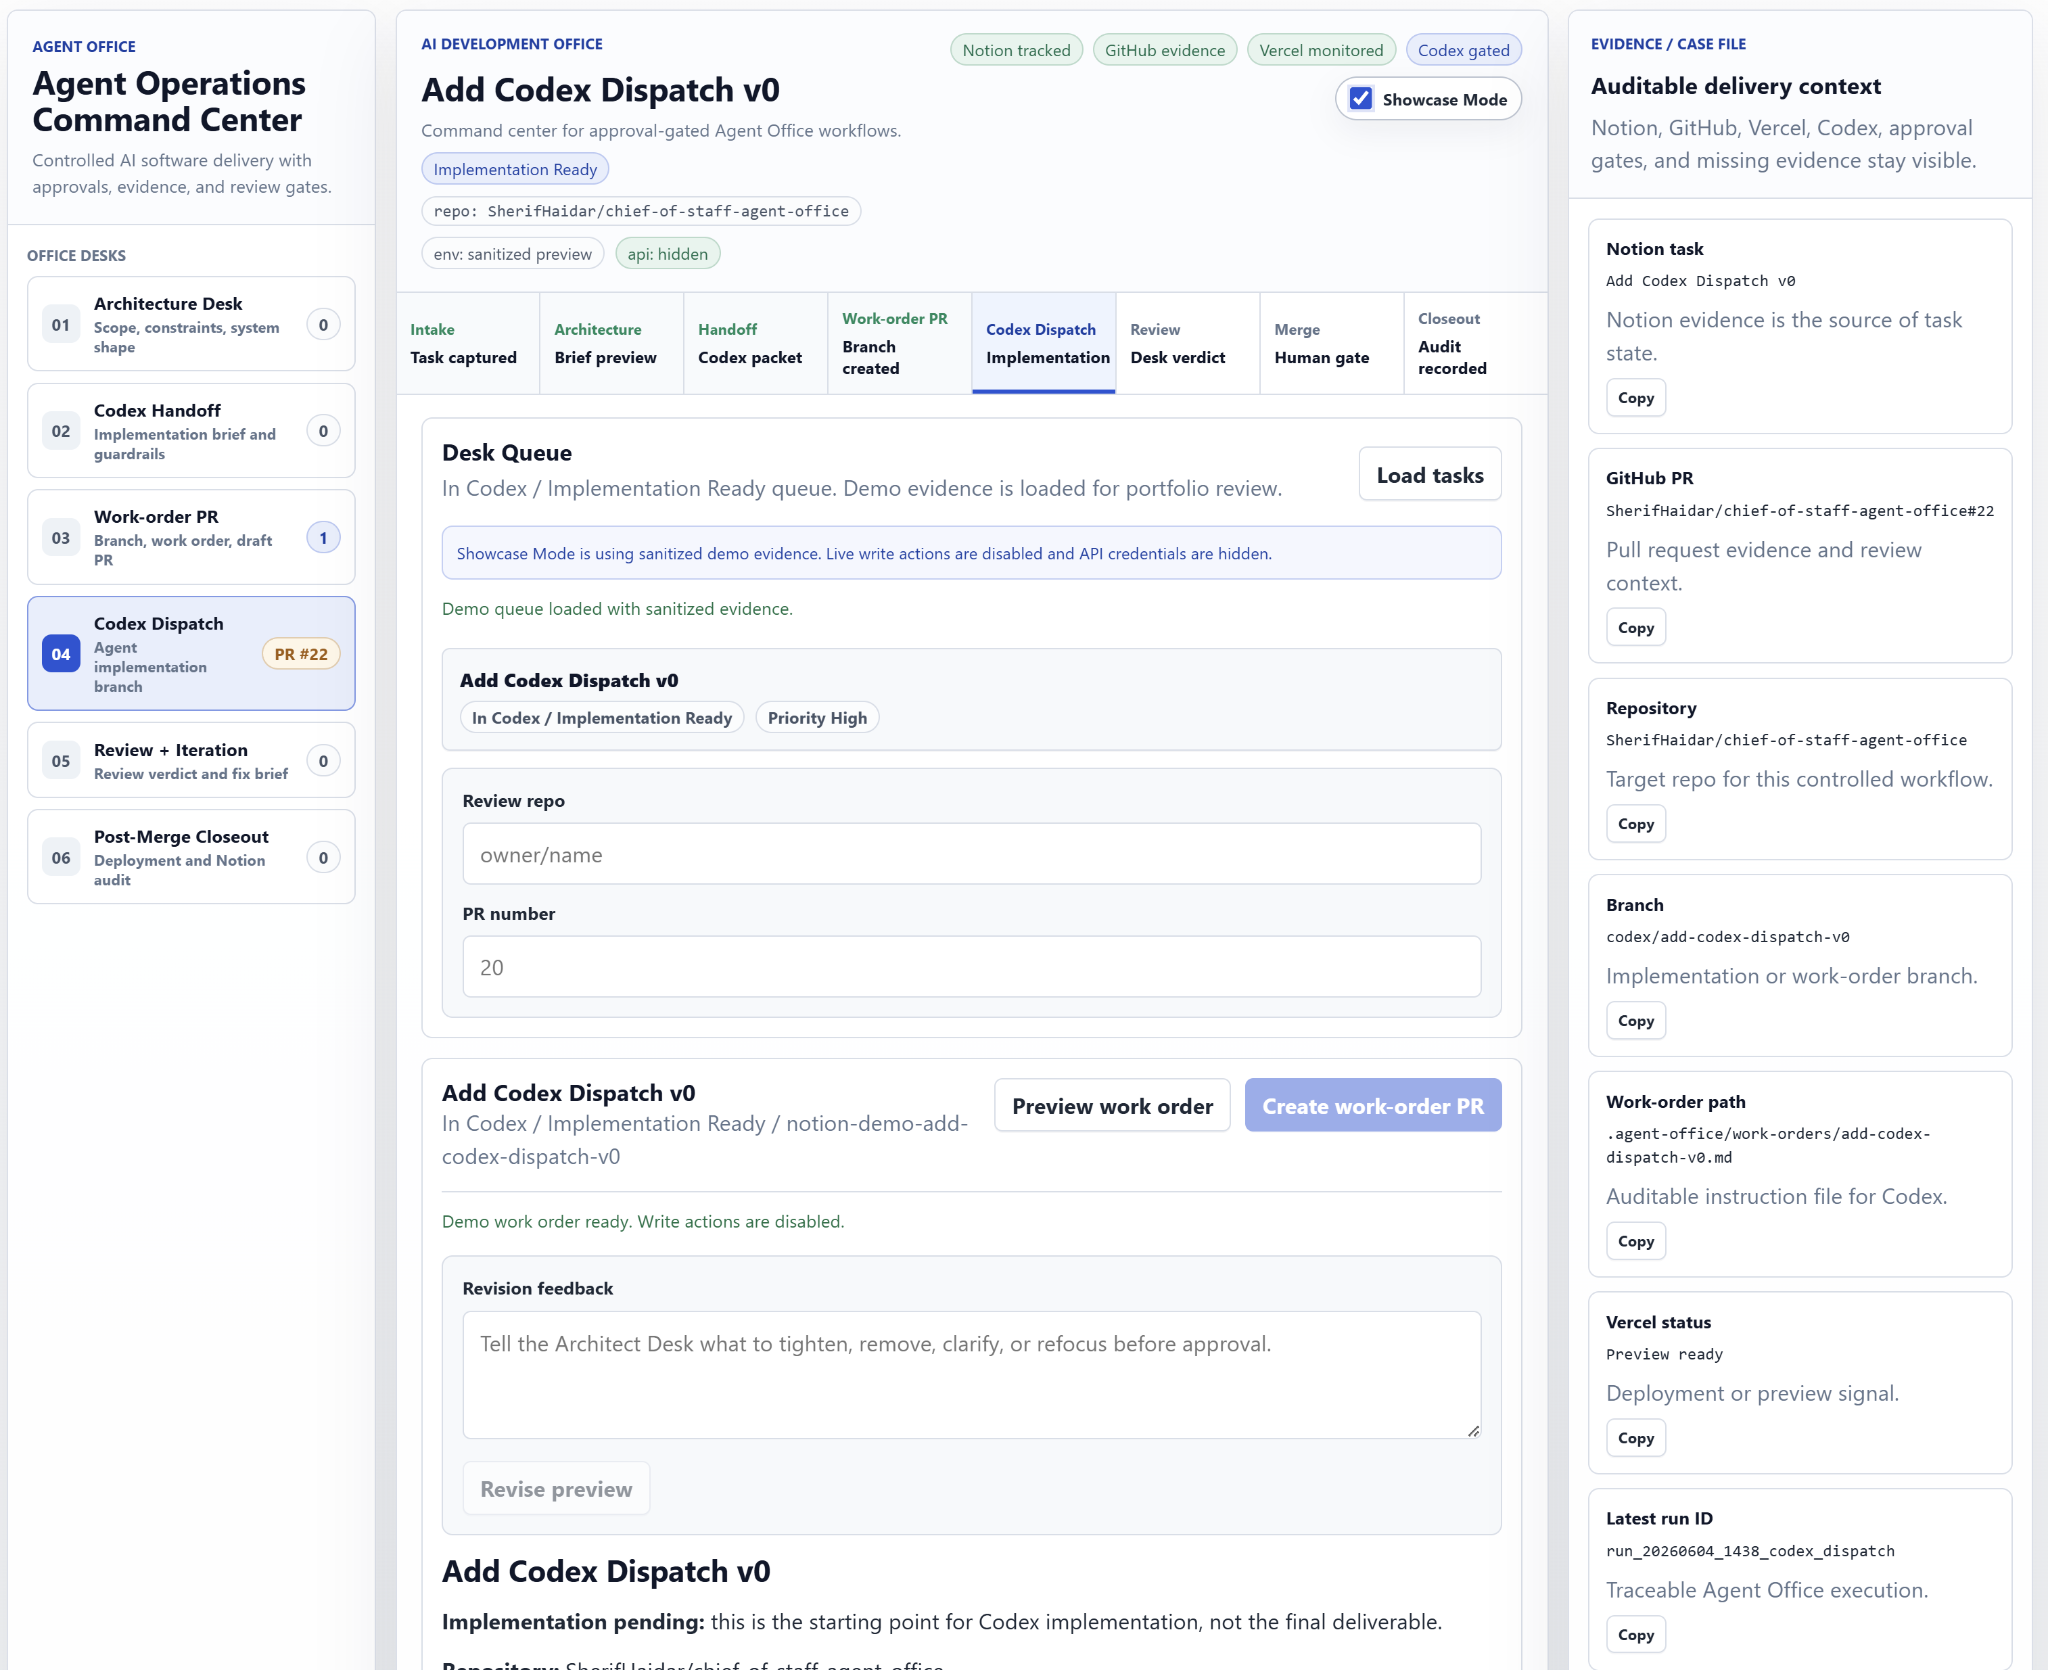The image size is (2048, 1670).
Task: Copy the Repository name
Action: [1636, 824]
